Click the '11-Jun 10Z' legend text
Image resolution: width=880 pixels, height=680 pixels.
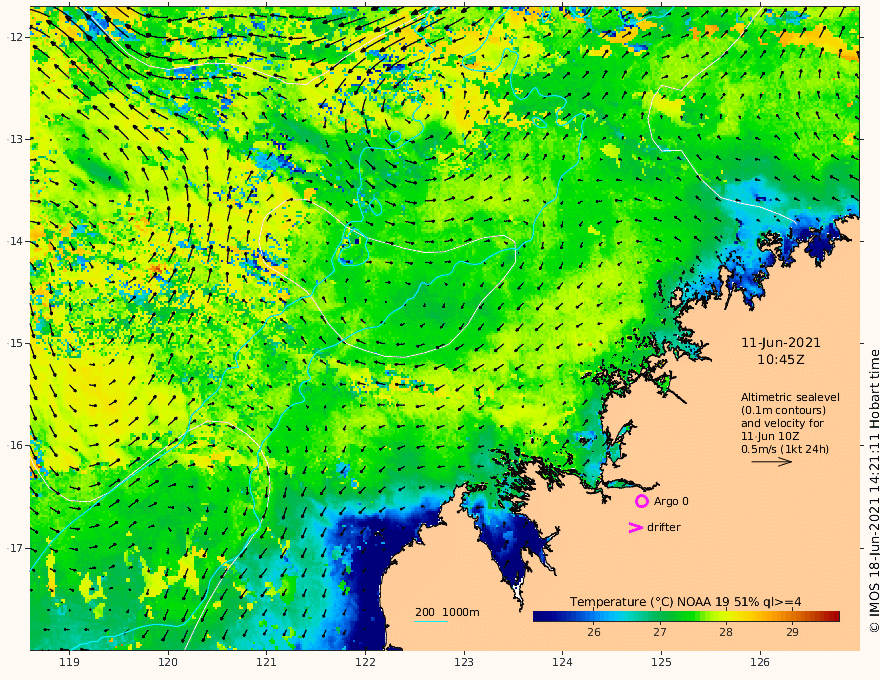click(x=770, y=436)
